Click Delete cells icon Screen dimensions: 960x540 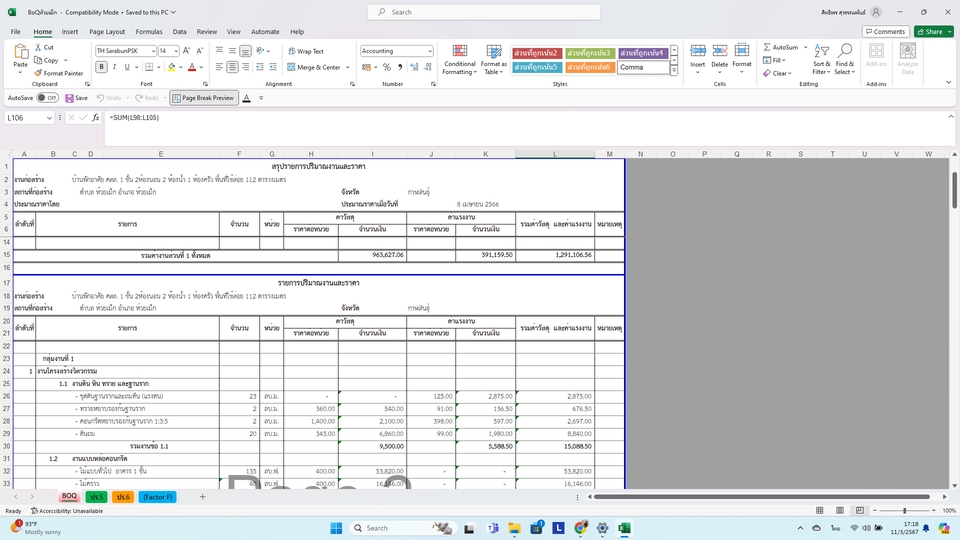click(720, 51)
